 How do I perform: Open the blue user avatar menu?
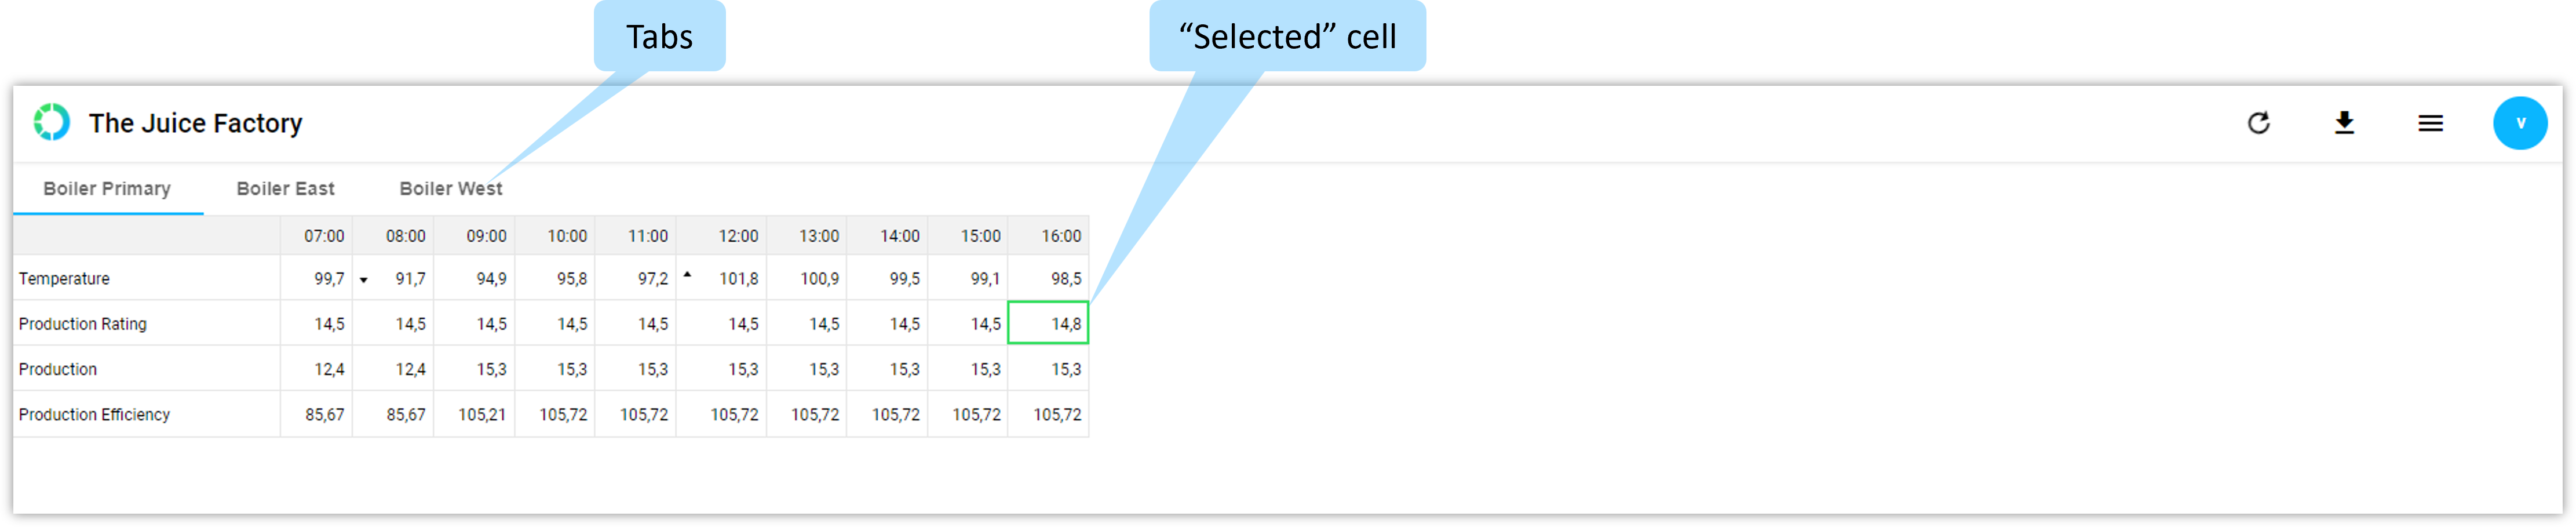2519,123
